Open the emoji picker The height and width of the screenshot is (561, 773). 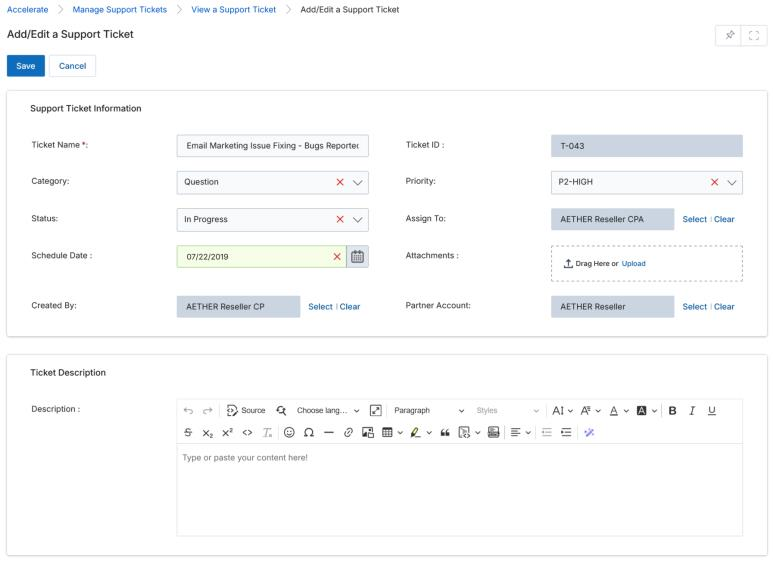pos(289,433)
